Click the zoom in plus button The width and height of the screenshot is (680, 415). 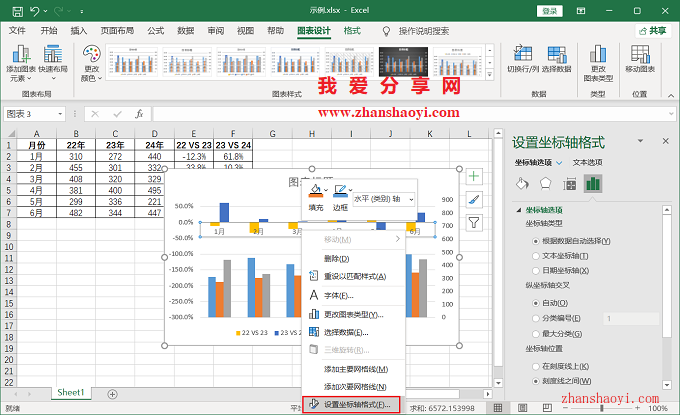tap(637, 408)
